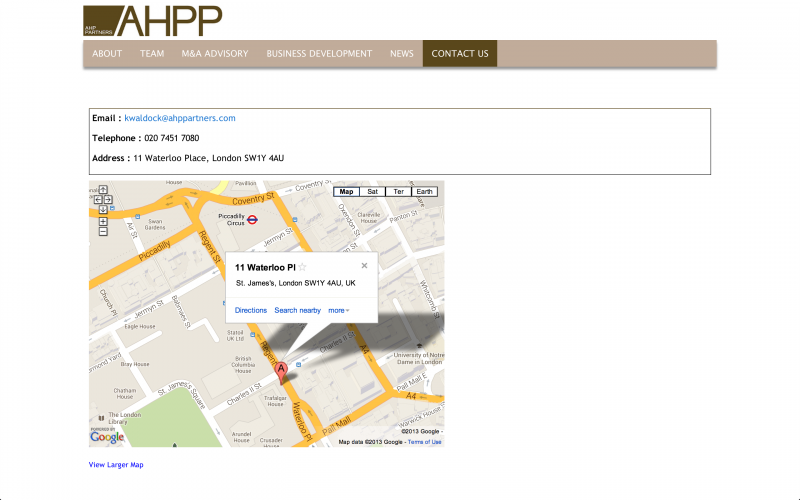800x500 pixels.
Task: Open Terms of Use link on map
Action: click(424, 442)
